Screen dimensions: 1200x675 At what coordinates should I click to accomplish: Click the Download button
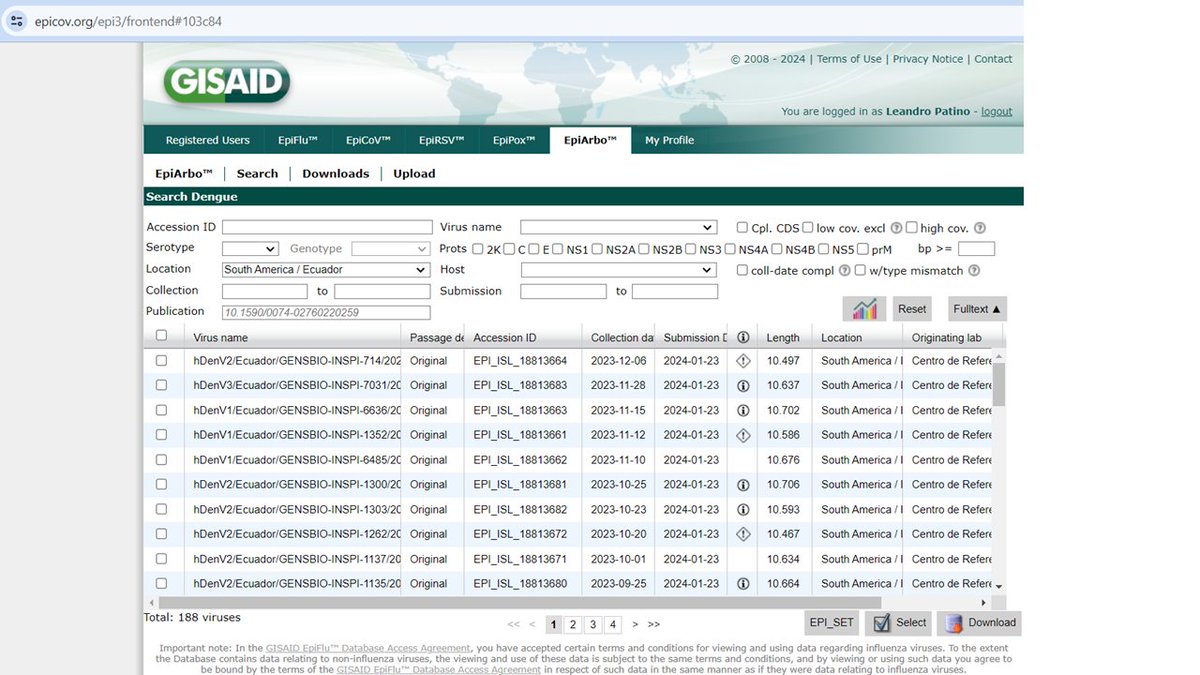pos(979,623)
